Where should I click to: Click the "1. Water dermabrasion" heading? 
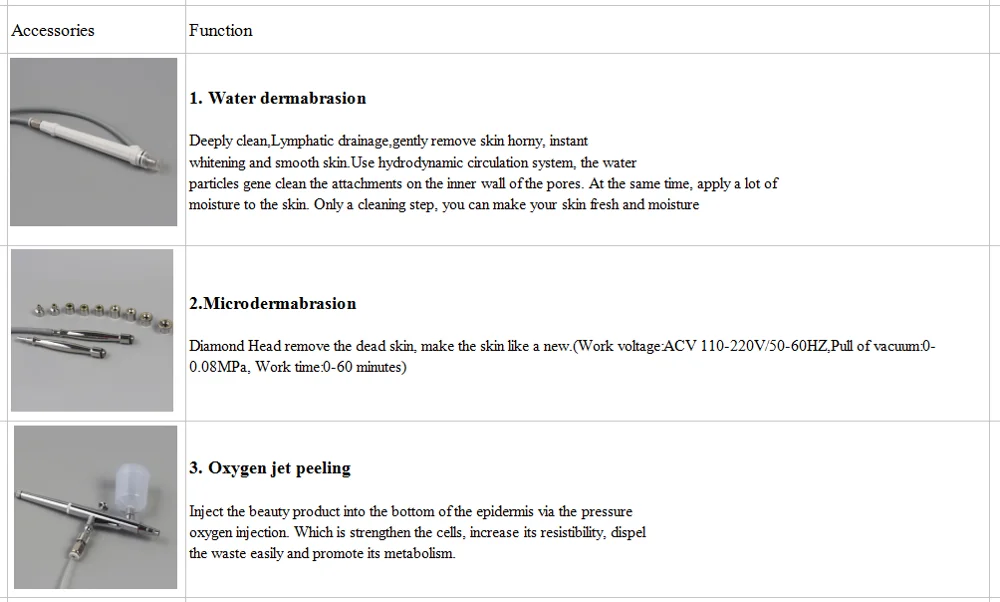coord(278,98)
